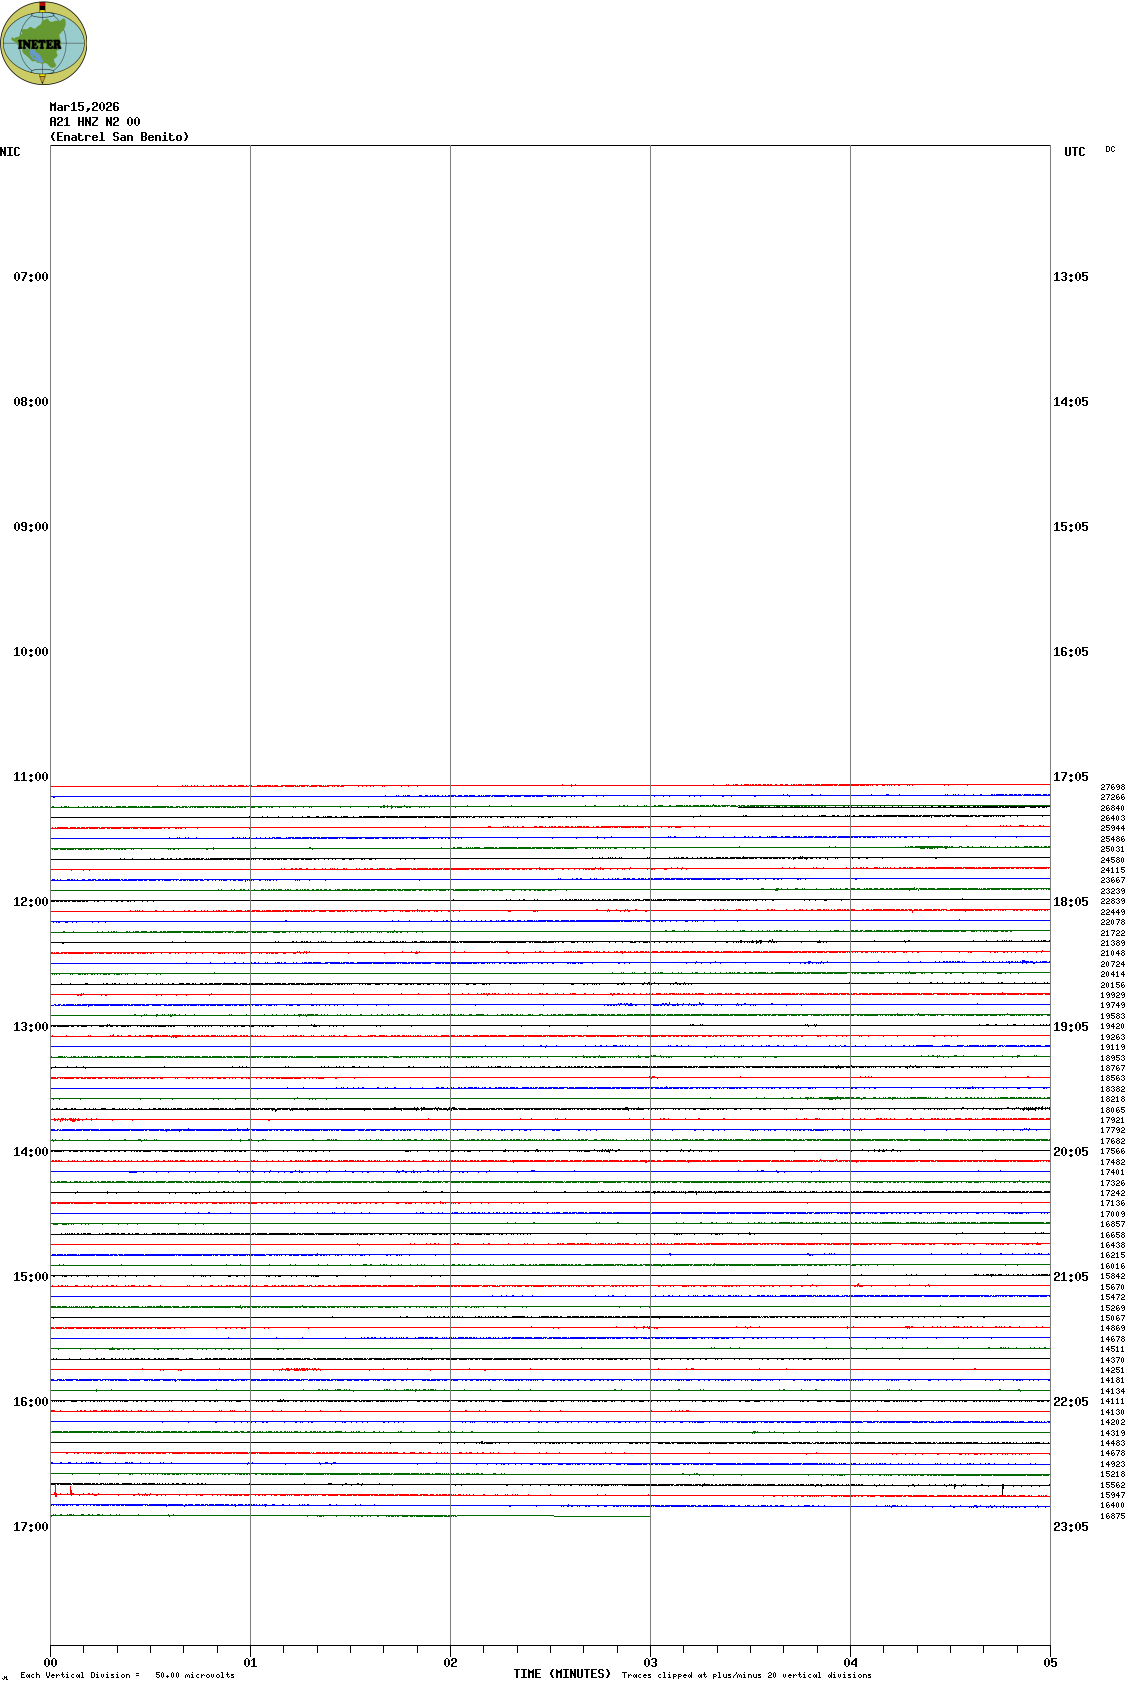The height and width of the screenshot is (1689, 1130).
Task: Click the Enatrel San Benito station name
Action: click(119, 137)
